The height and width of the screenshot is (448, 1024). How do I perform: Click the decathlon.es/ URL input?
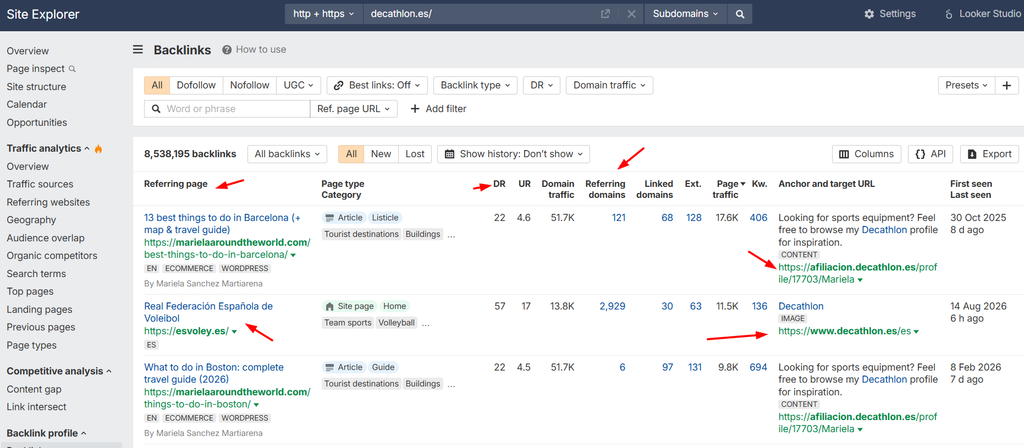point(480,14)
